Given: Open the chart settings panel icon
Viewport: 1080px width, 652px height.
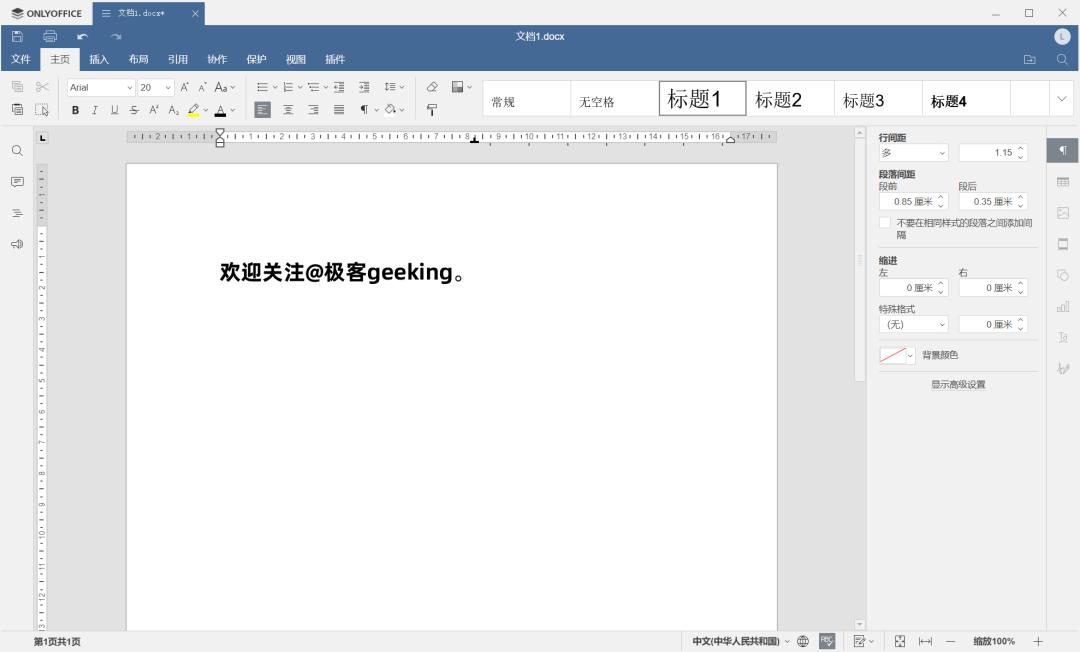Looking at the screenshot, I should pos(1062,306).
